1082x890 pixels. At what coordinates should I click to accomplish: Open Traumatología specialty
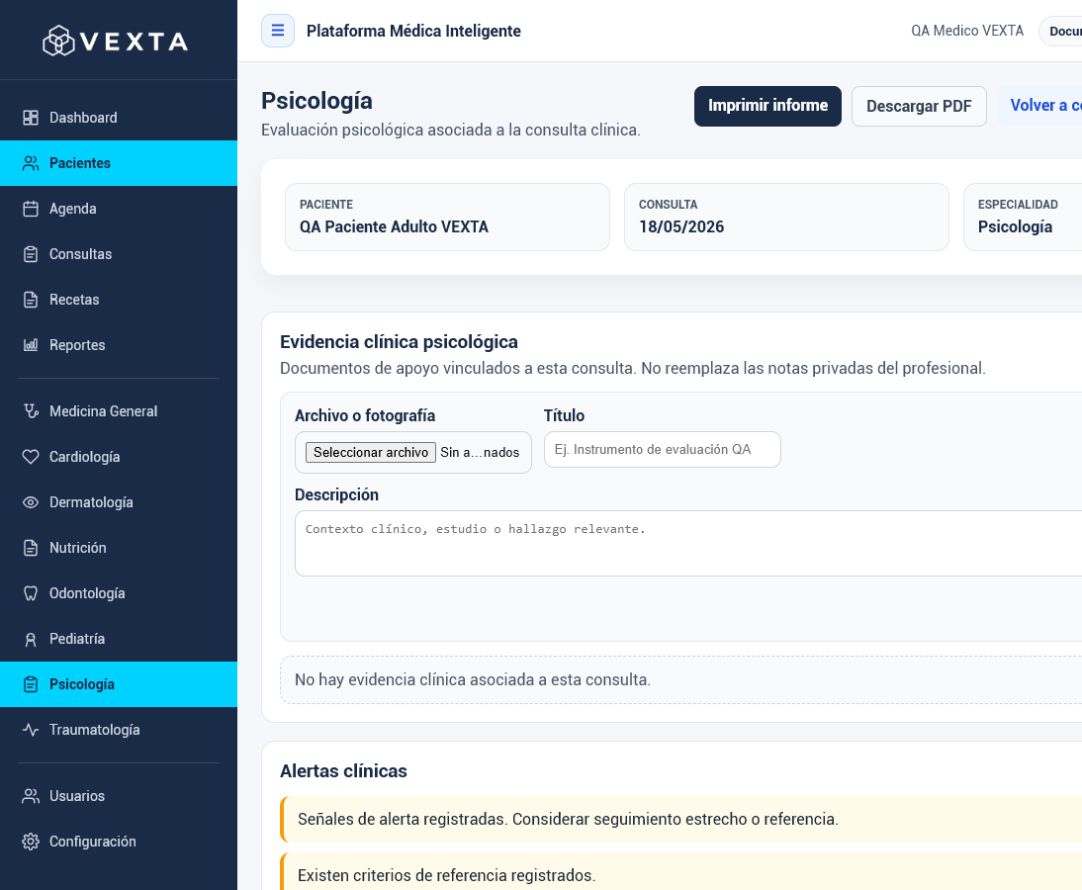[x=119, y=730]
